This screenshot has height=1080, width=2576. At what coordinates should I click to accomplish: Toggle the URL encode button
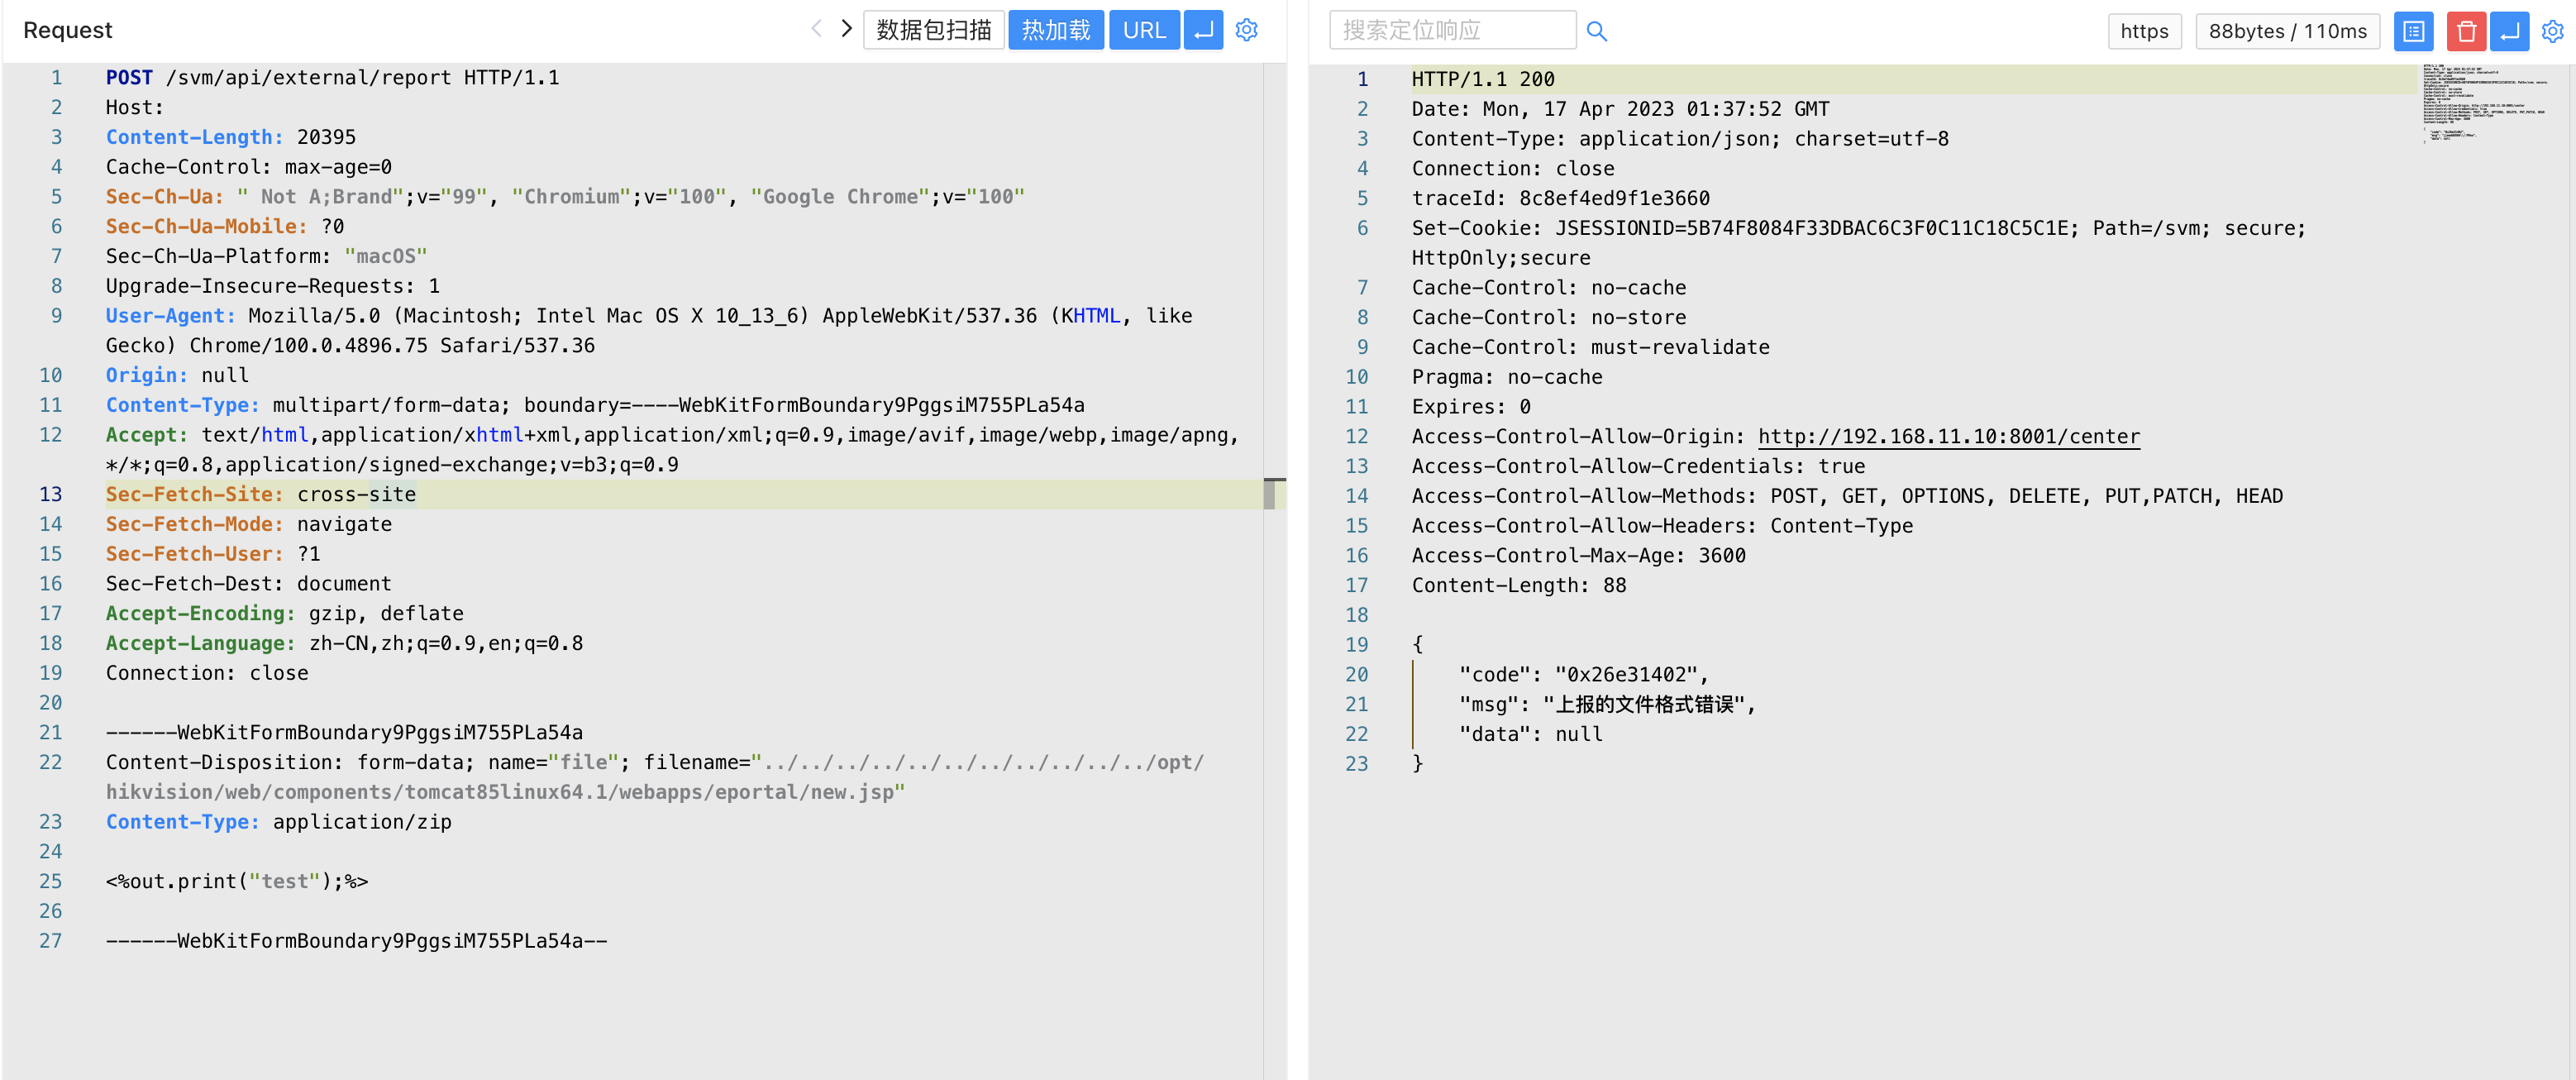[x=1143, y=30]
